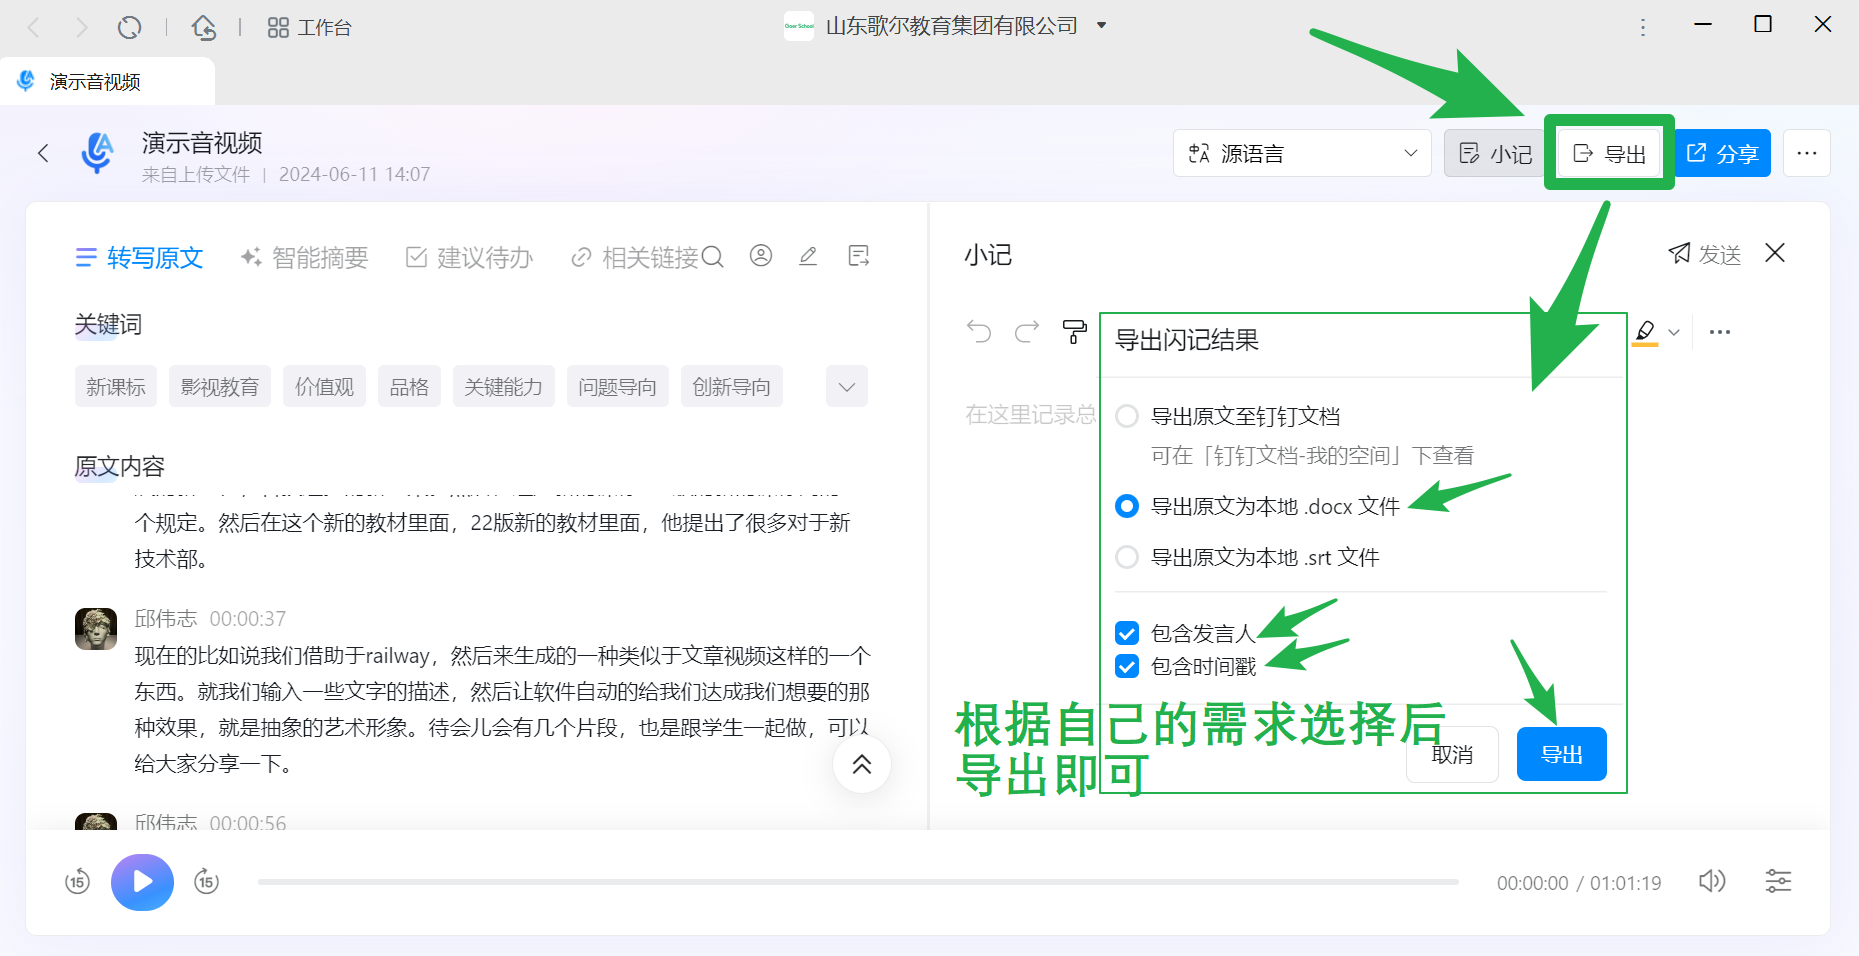Switch to the 转写原文 tab

[140, 258]
